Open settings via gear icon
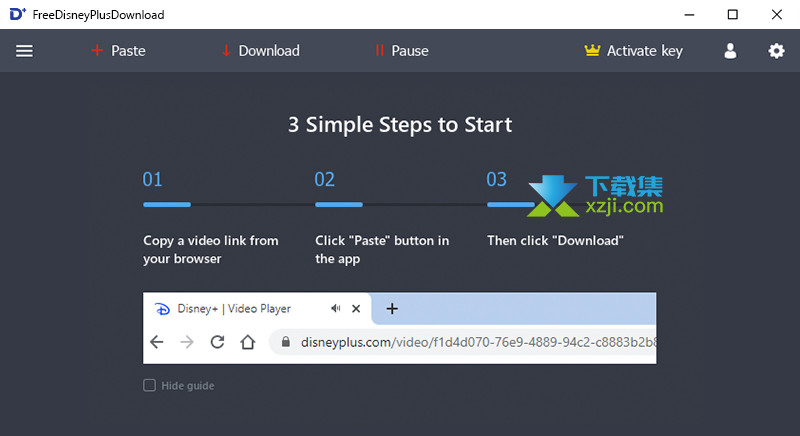800x436 pixels. 776,51
